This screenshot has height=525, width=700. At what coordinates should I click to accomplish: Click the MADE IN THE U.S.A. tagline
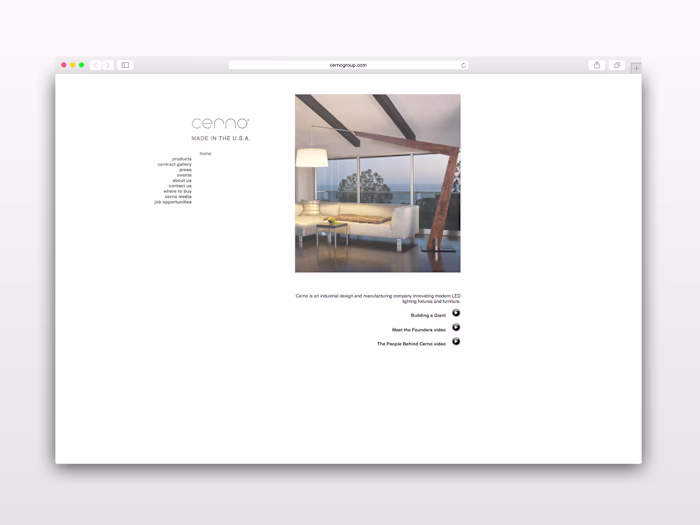pyautogui.click(x=221, y=138)
